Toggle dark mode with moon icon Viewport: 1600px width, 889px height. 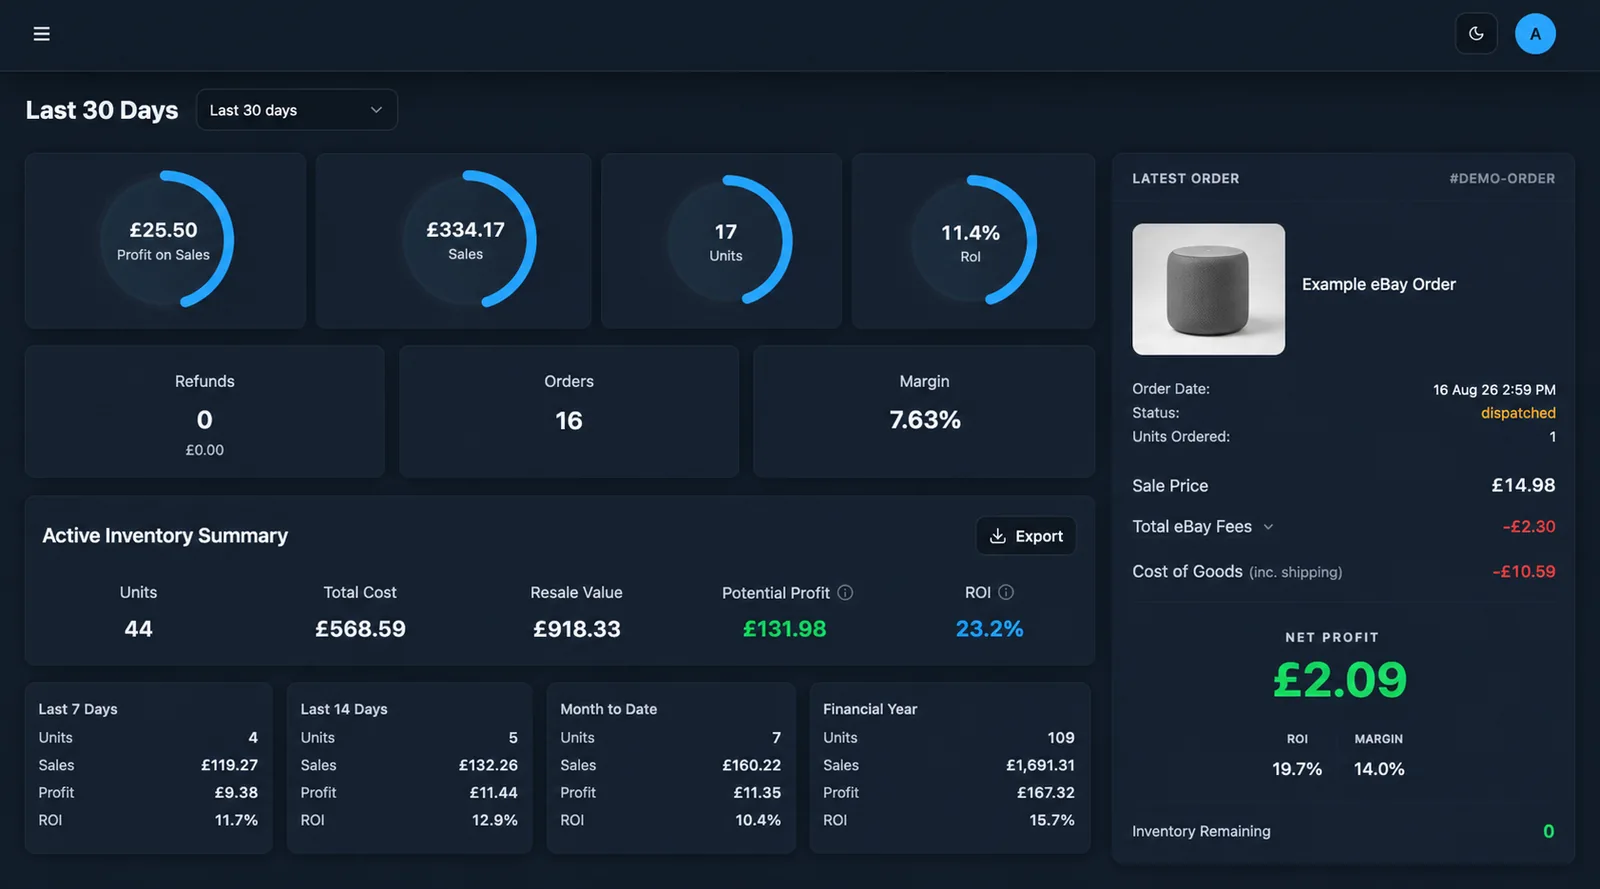(1476, 34)
